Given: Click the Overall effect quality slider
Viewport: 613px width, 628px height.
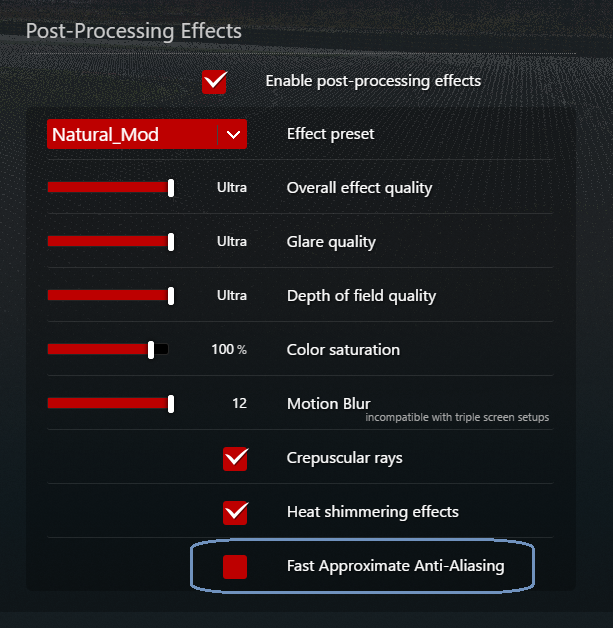Looking at the screenshot, I should (x=108, y=187).
